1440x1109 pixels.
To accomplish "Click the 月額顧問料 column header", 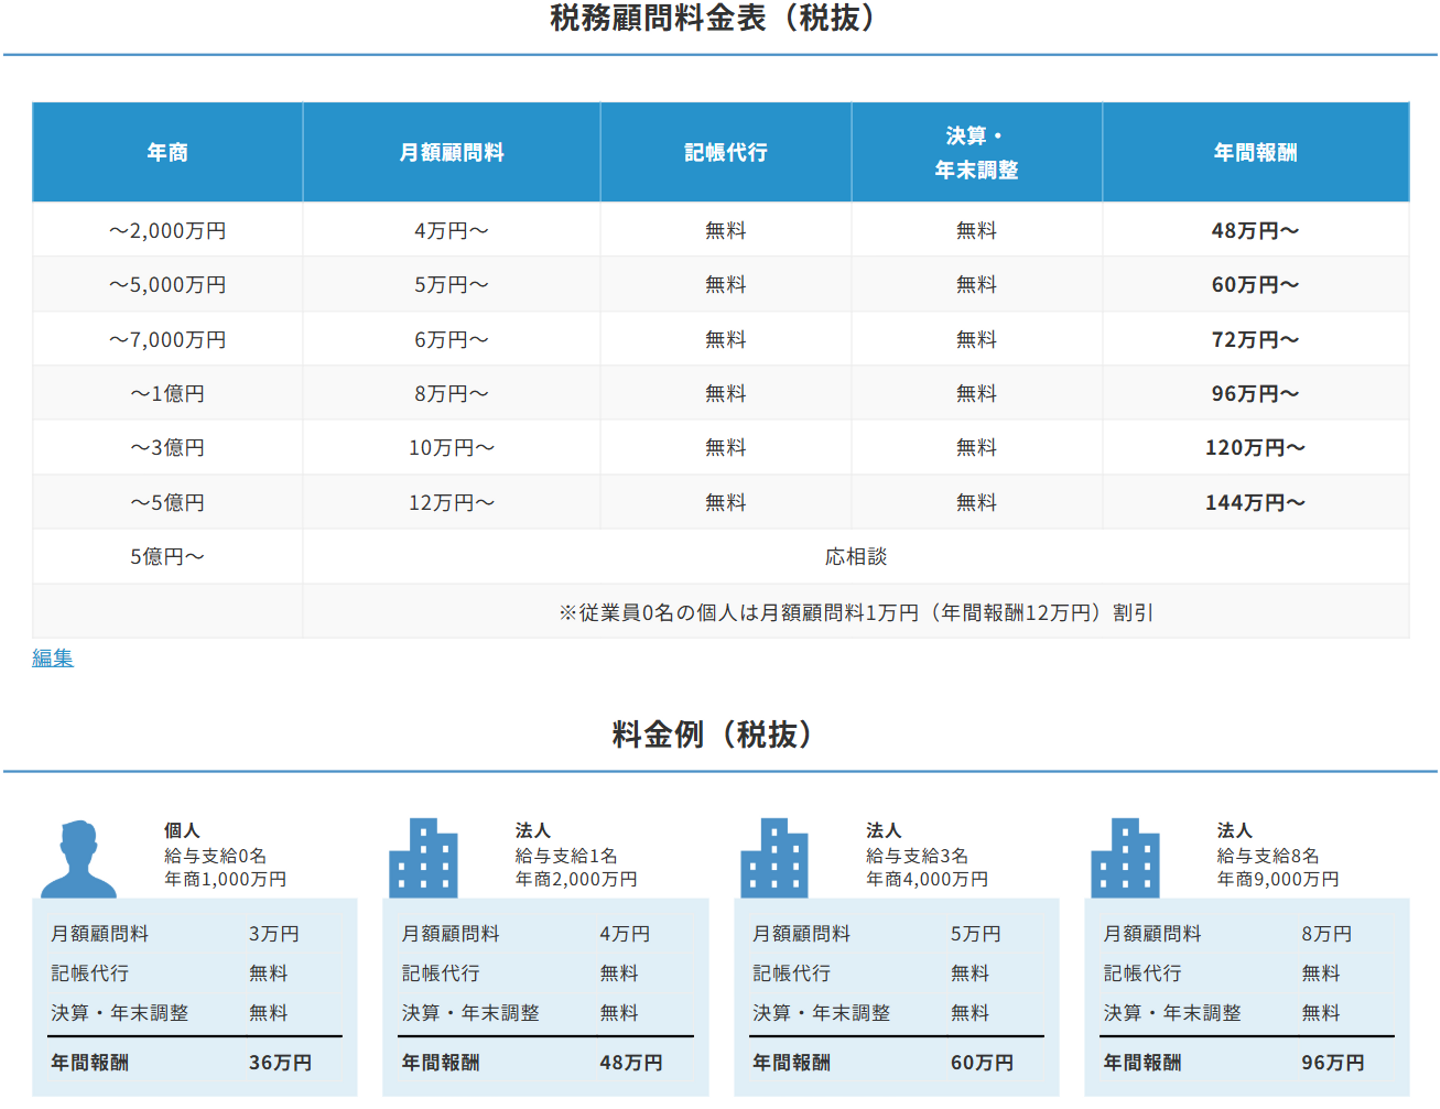I will 452,152.
